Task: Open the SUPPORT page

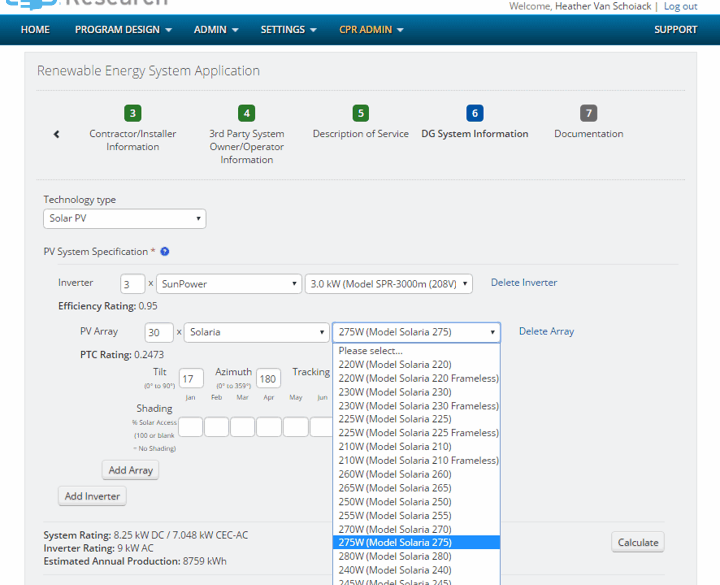Action: tap(675, 30)
